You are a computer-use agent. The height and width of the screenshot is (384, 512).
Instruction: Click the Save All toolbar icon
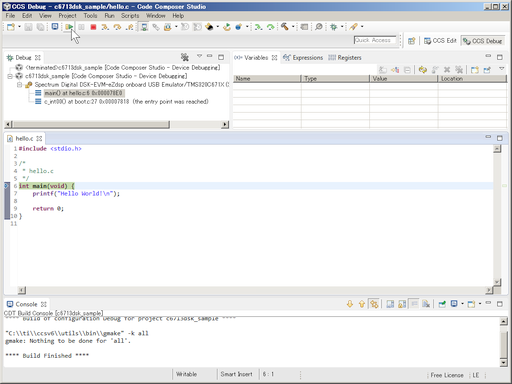pyautogui.click(x=40, y=27)
